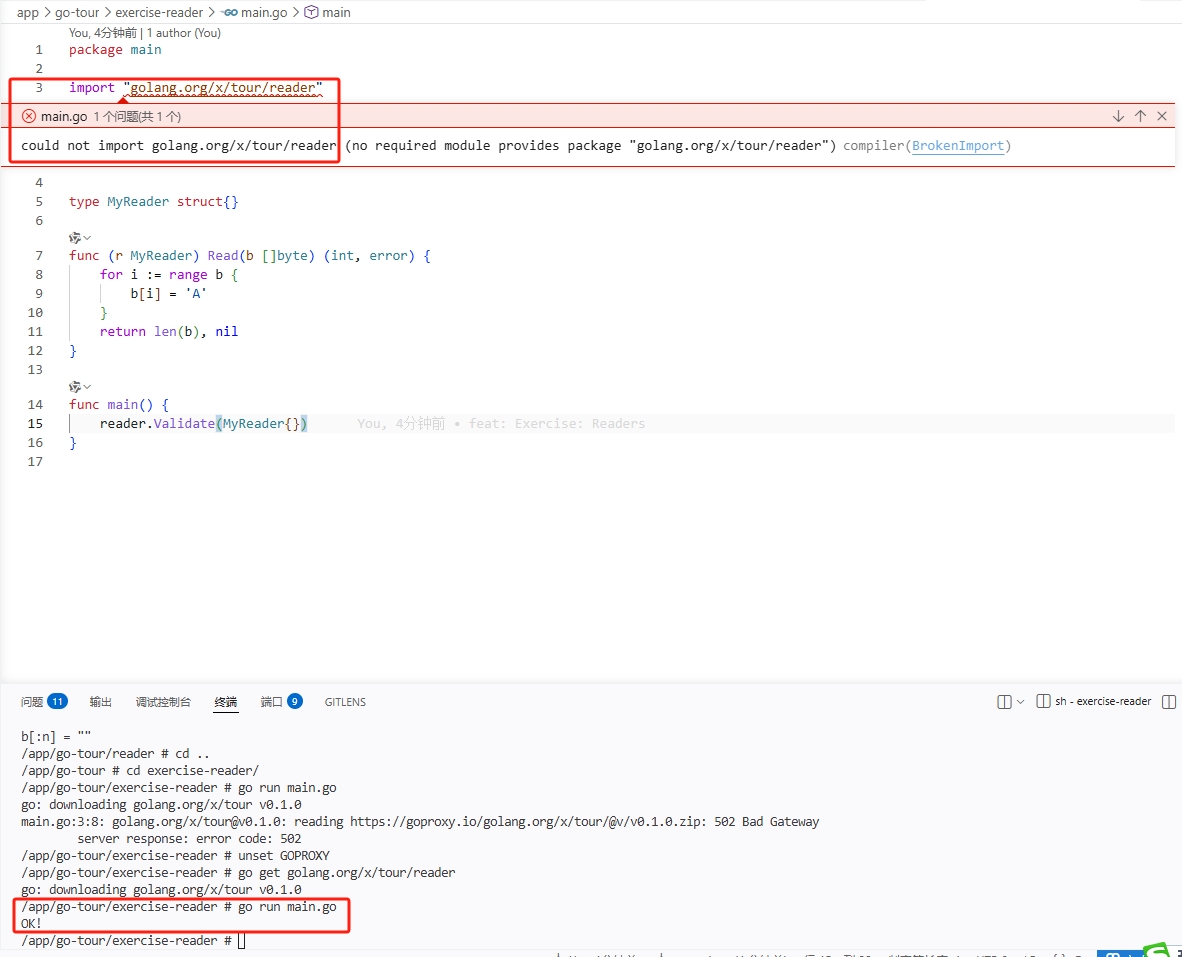Image resolution: width=1182 pixels, height=957 pixels.
Task: Click 'You, 4分钟前' blame code lens
Action: (103, 32)
